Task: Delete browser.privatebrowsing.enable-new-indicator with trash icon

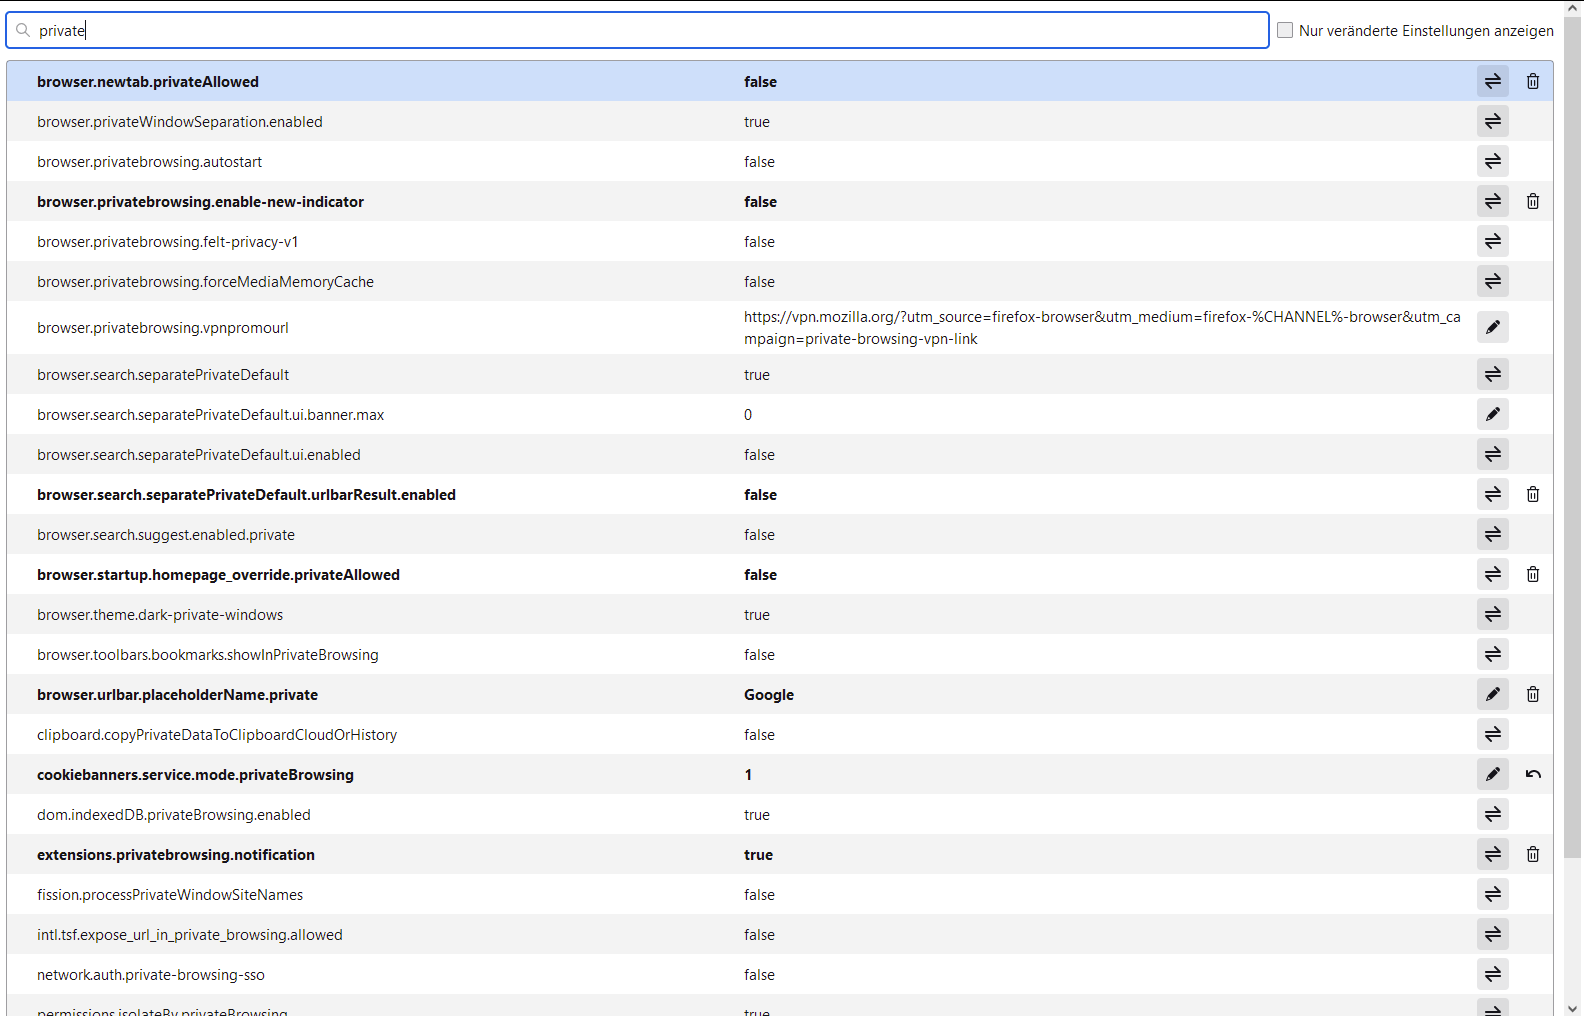Action: click(1532, 201)
